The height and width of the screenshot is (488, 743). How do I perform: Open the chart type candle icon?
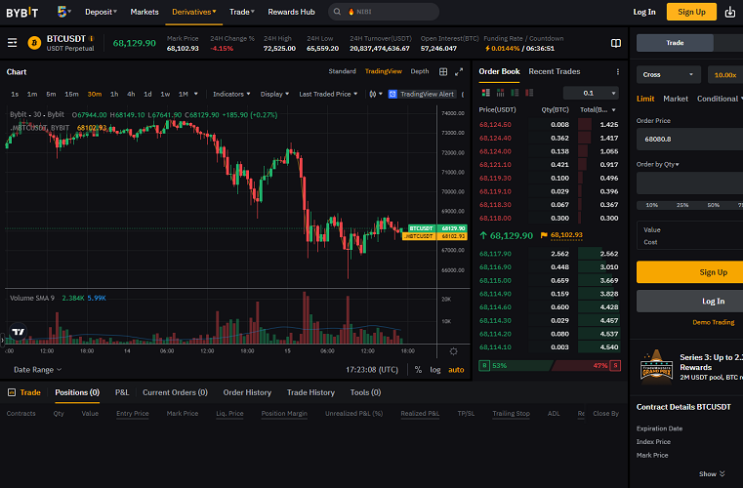point(375,94)
